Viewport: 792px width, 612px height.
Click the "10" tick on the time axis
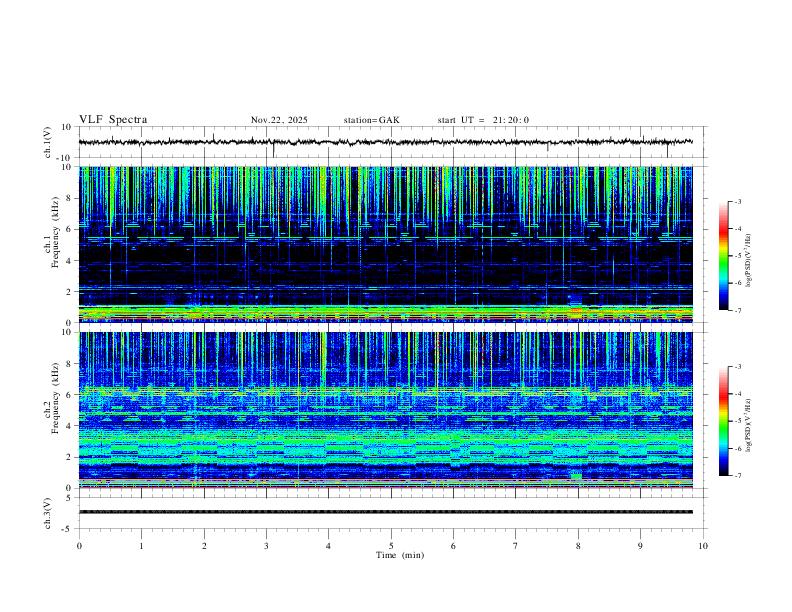[x=703, y=546]
